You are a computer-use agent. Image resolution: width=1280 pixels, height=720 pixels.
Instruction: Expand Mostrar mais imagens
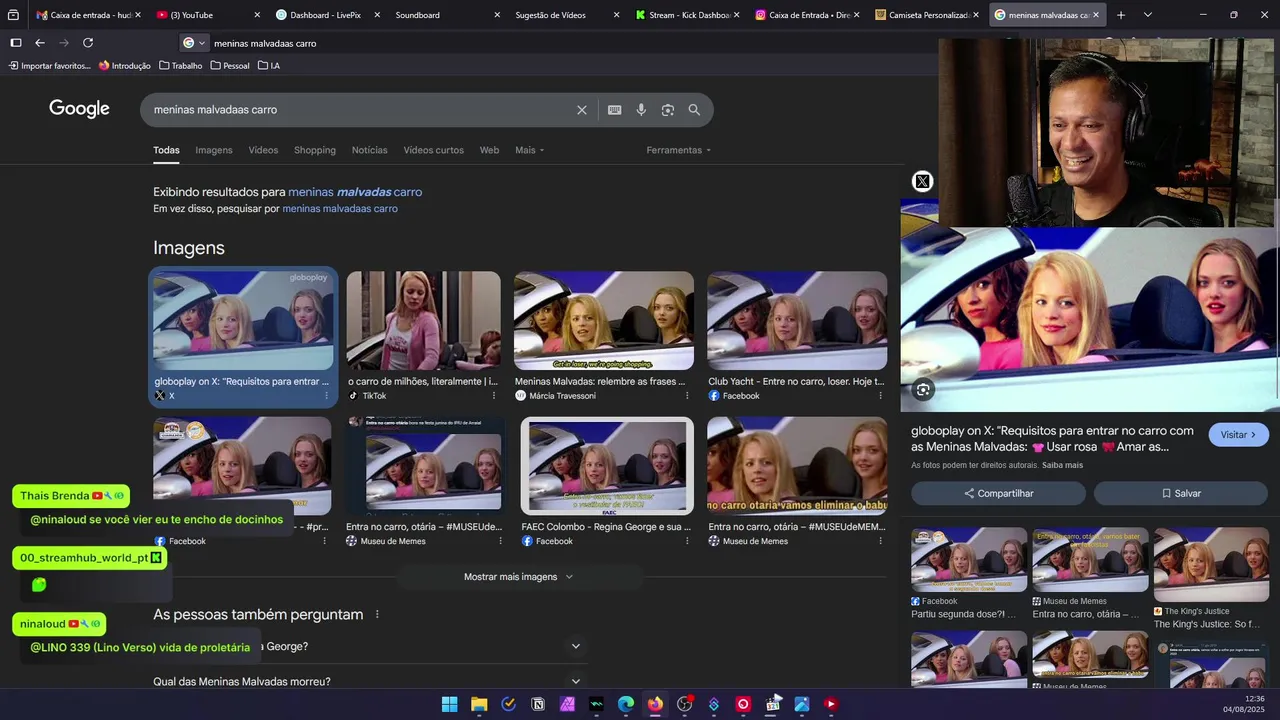tap(519, 577)
